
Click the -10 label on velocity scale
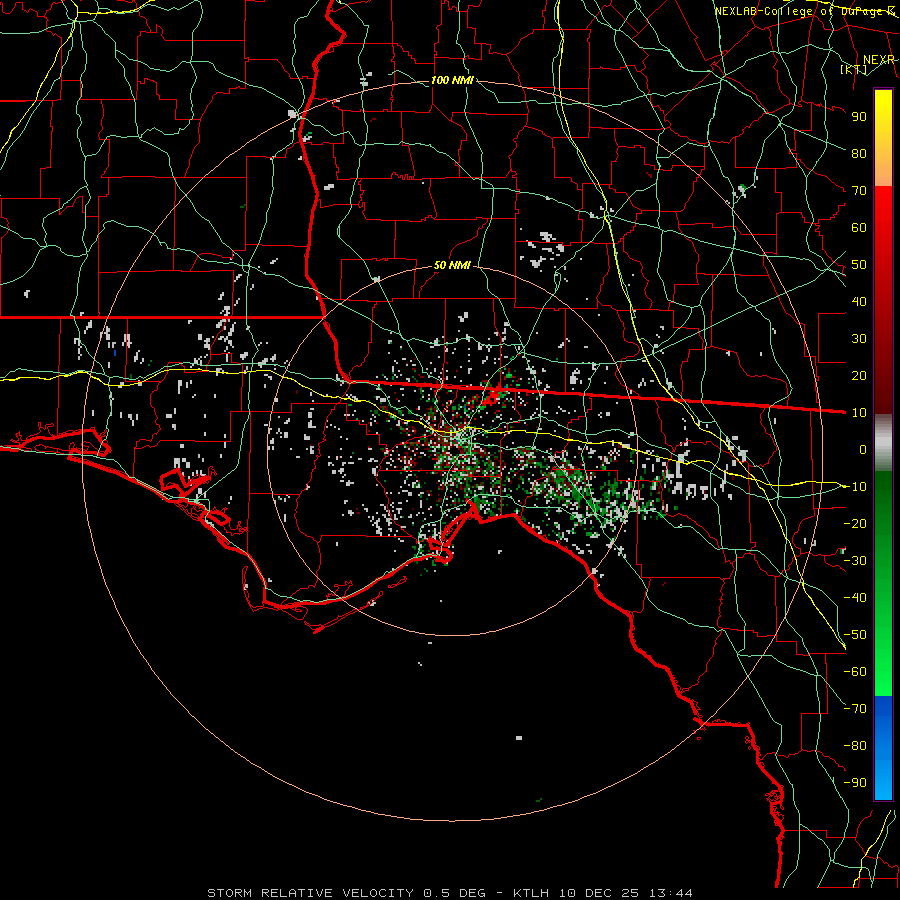coord(855,487)
